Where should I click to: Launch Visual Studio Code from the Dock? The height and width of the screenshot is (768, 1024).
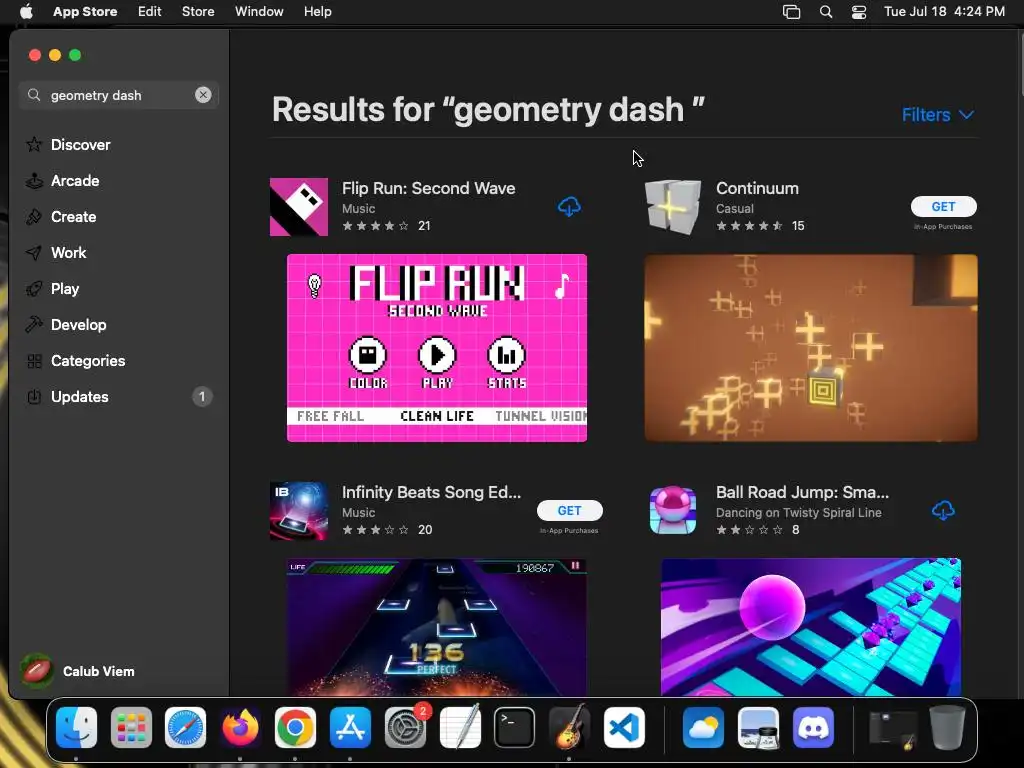pos(624,728)
